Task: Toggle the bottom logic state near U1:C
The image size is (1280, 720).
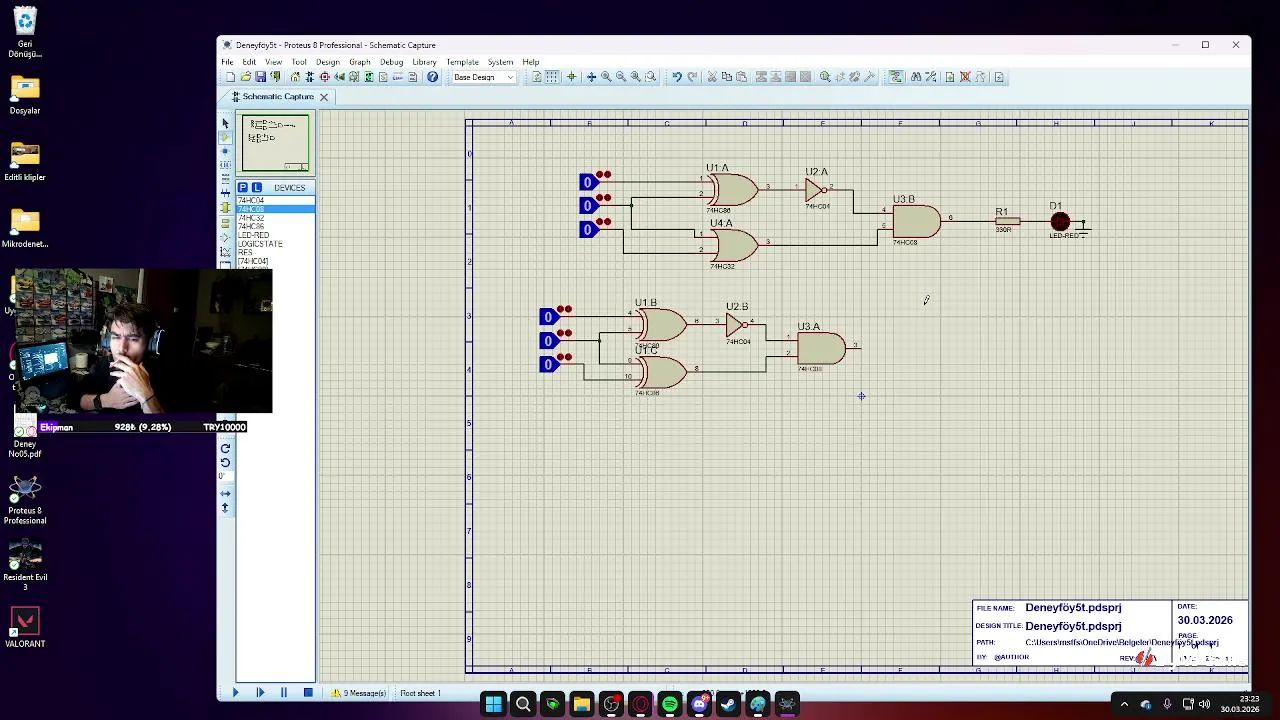Action: point(548,365)
